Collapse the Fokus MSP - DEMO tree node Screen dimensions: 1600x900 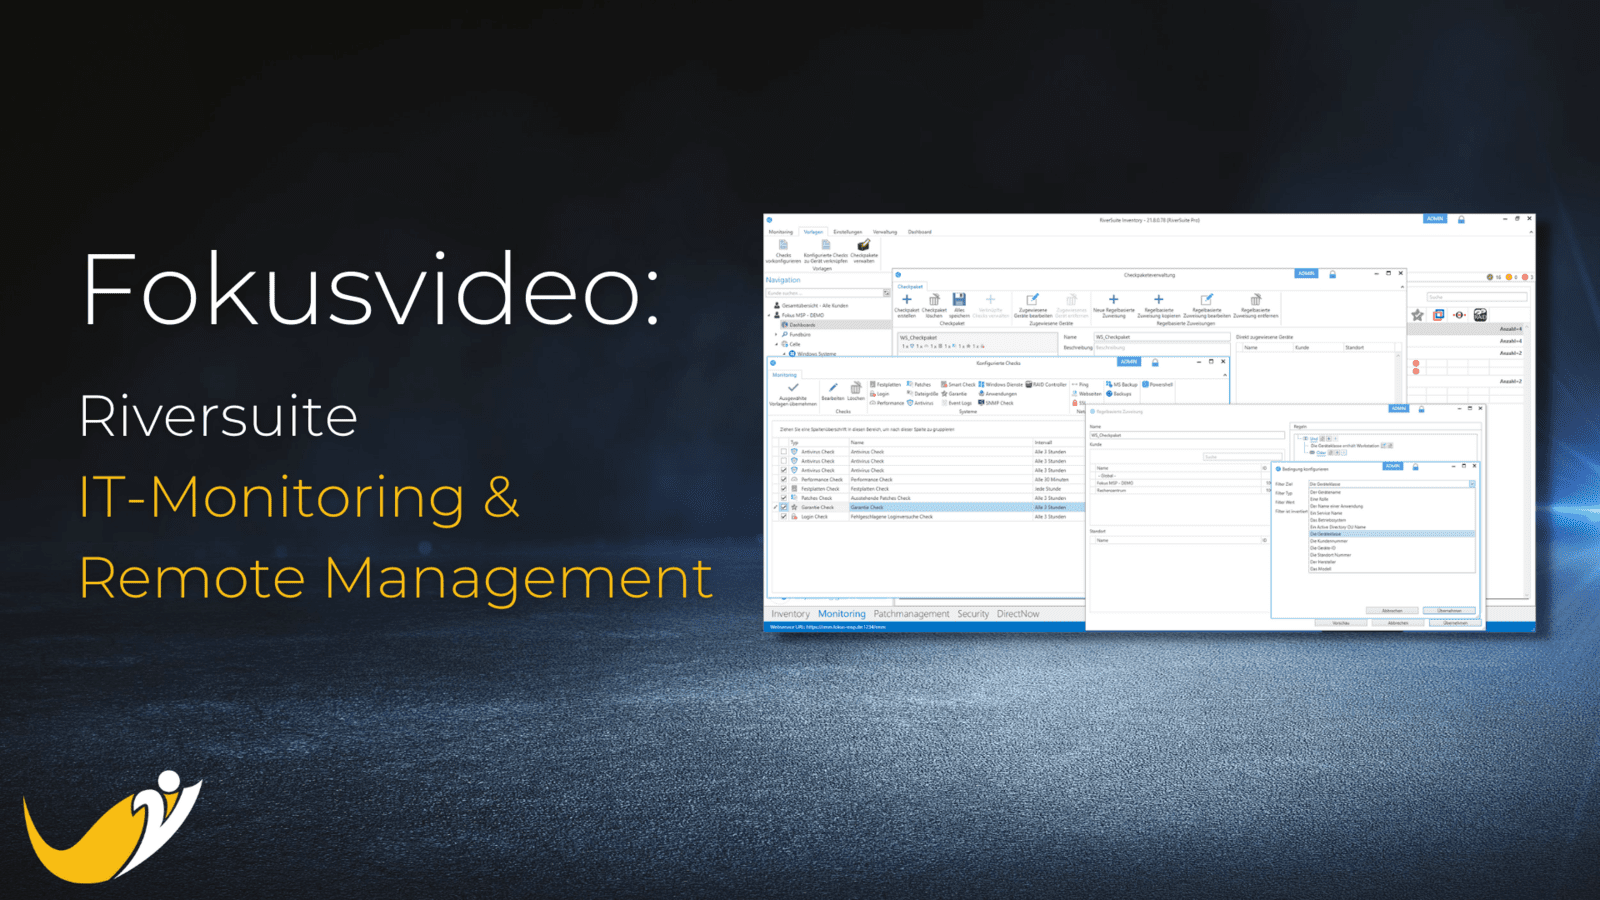click(x=769, y=315)
